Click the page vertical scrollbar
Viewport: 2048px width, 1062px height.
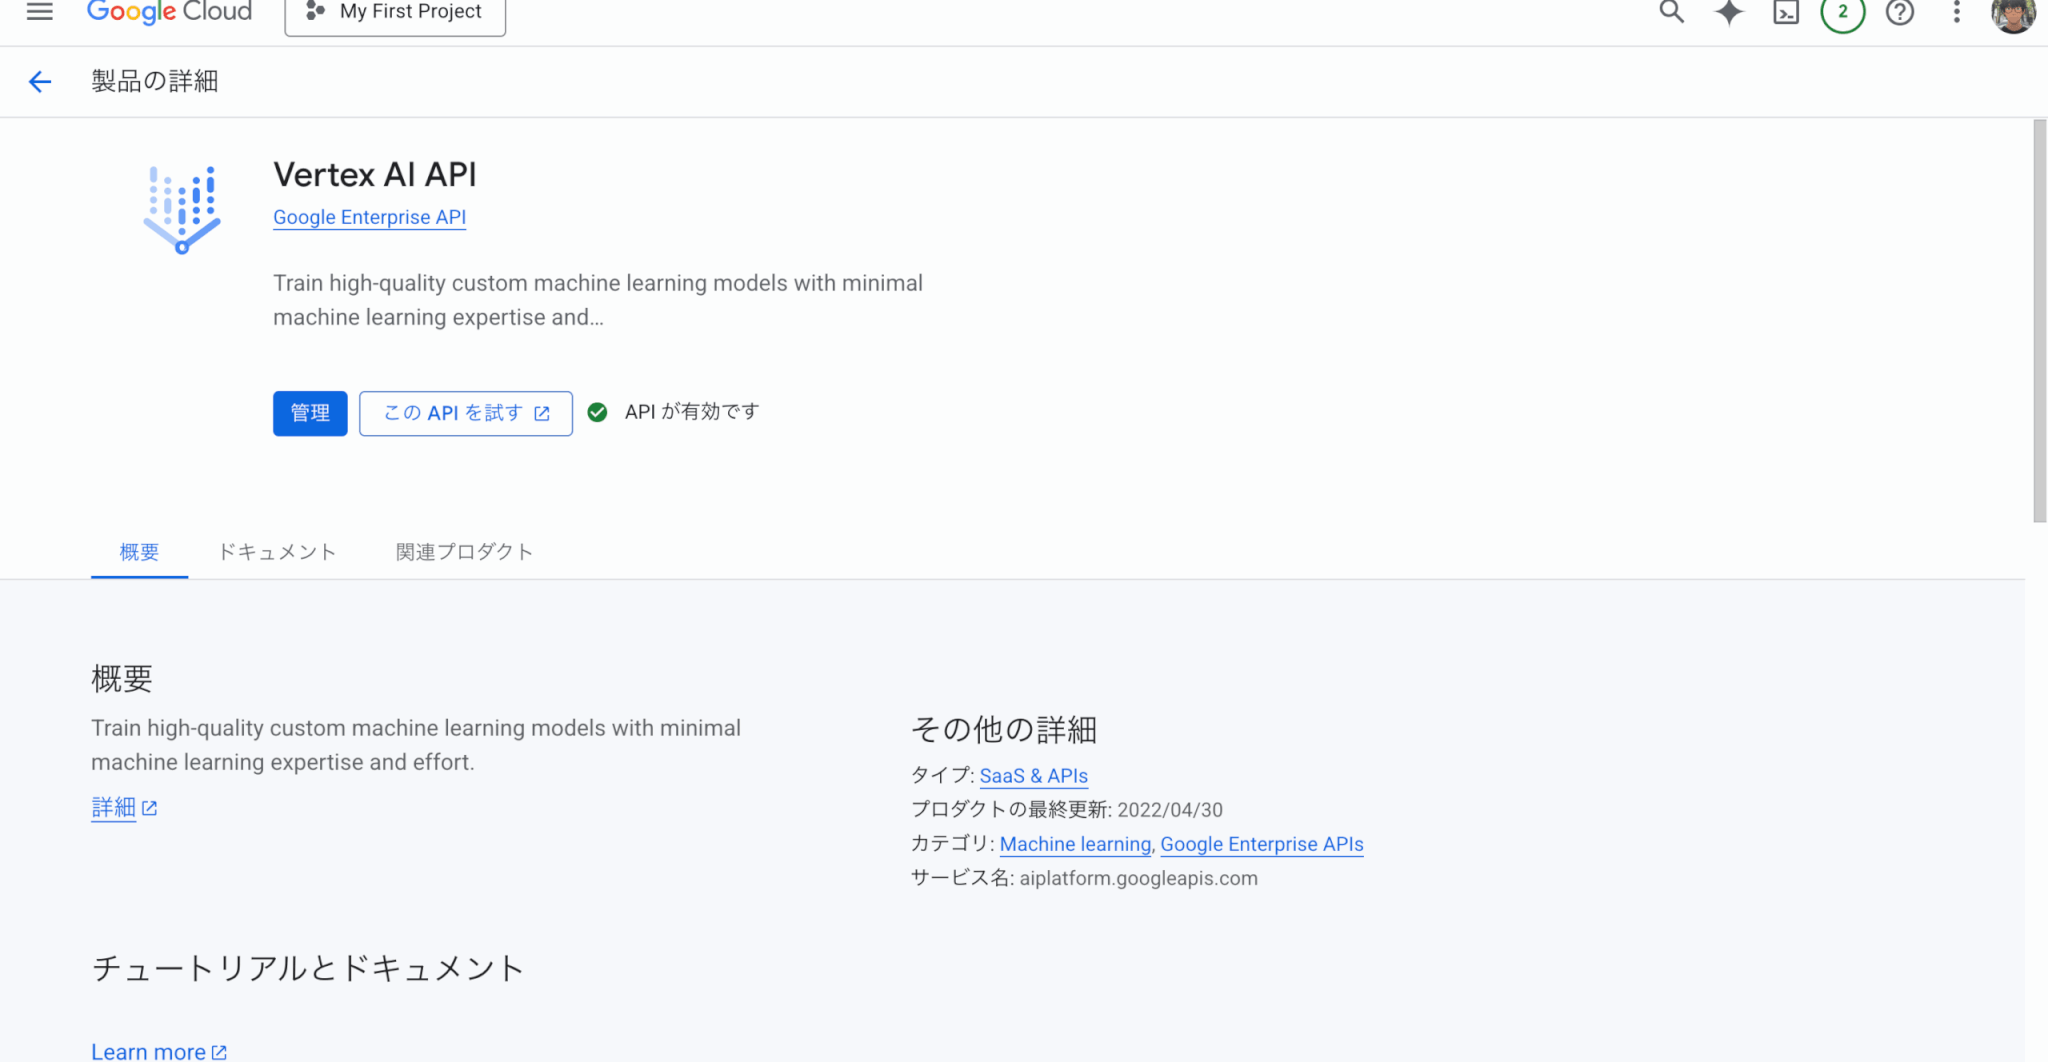click(2039, 320)
